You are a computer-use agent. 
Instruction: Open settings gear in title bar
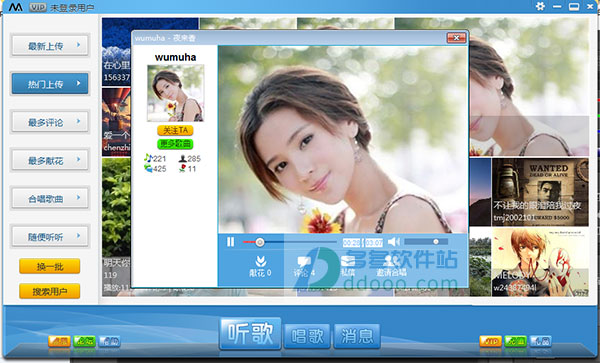(540, 6)
